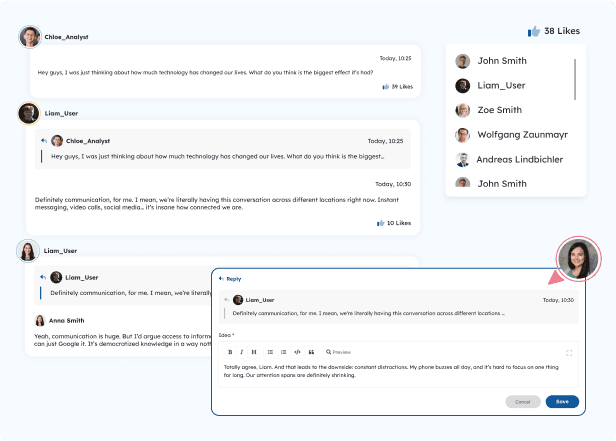Click the thumbs-up icon beside 38 Likes
Screen dimensions: 616x441
point(533,31)
